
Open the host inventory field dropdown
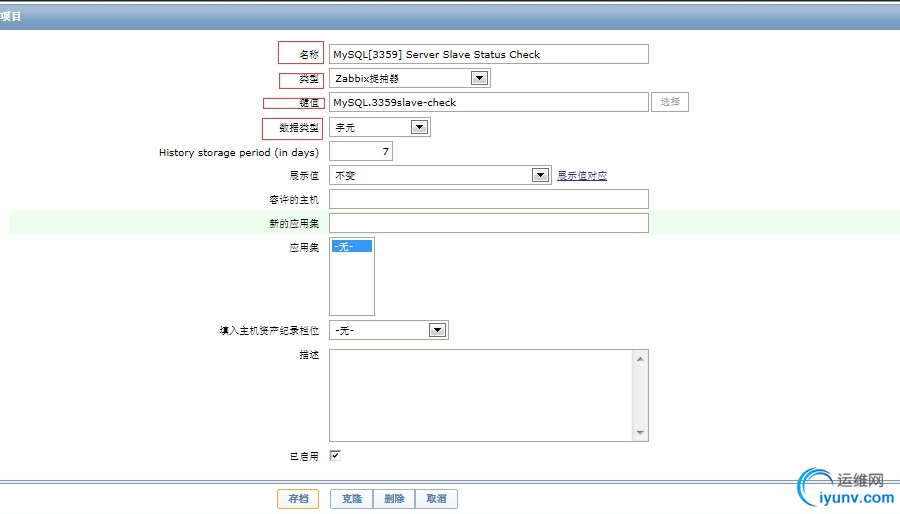(389, 330)
